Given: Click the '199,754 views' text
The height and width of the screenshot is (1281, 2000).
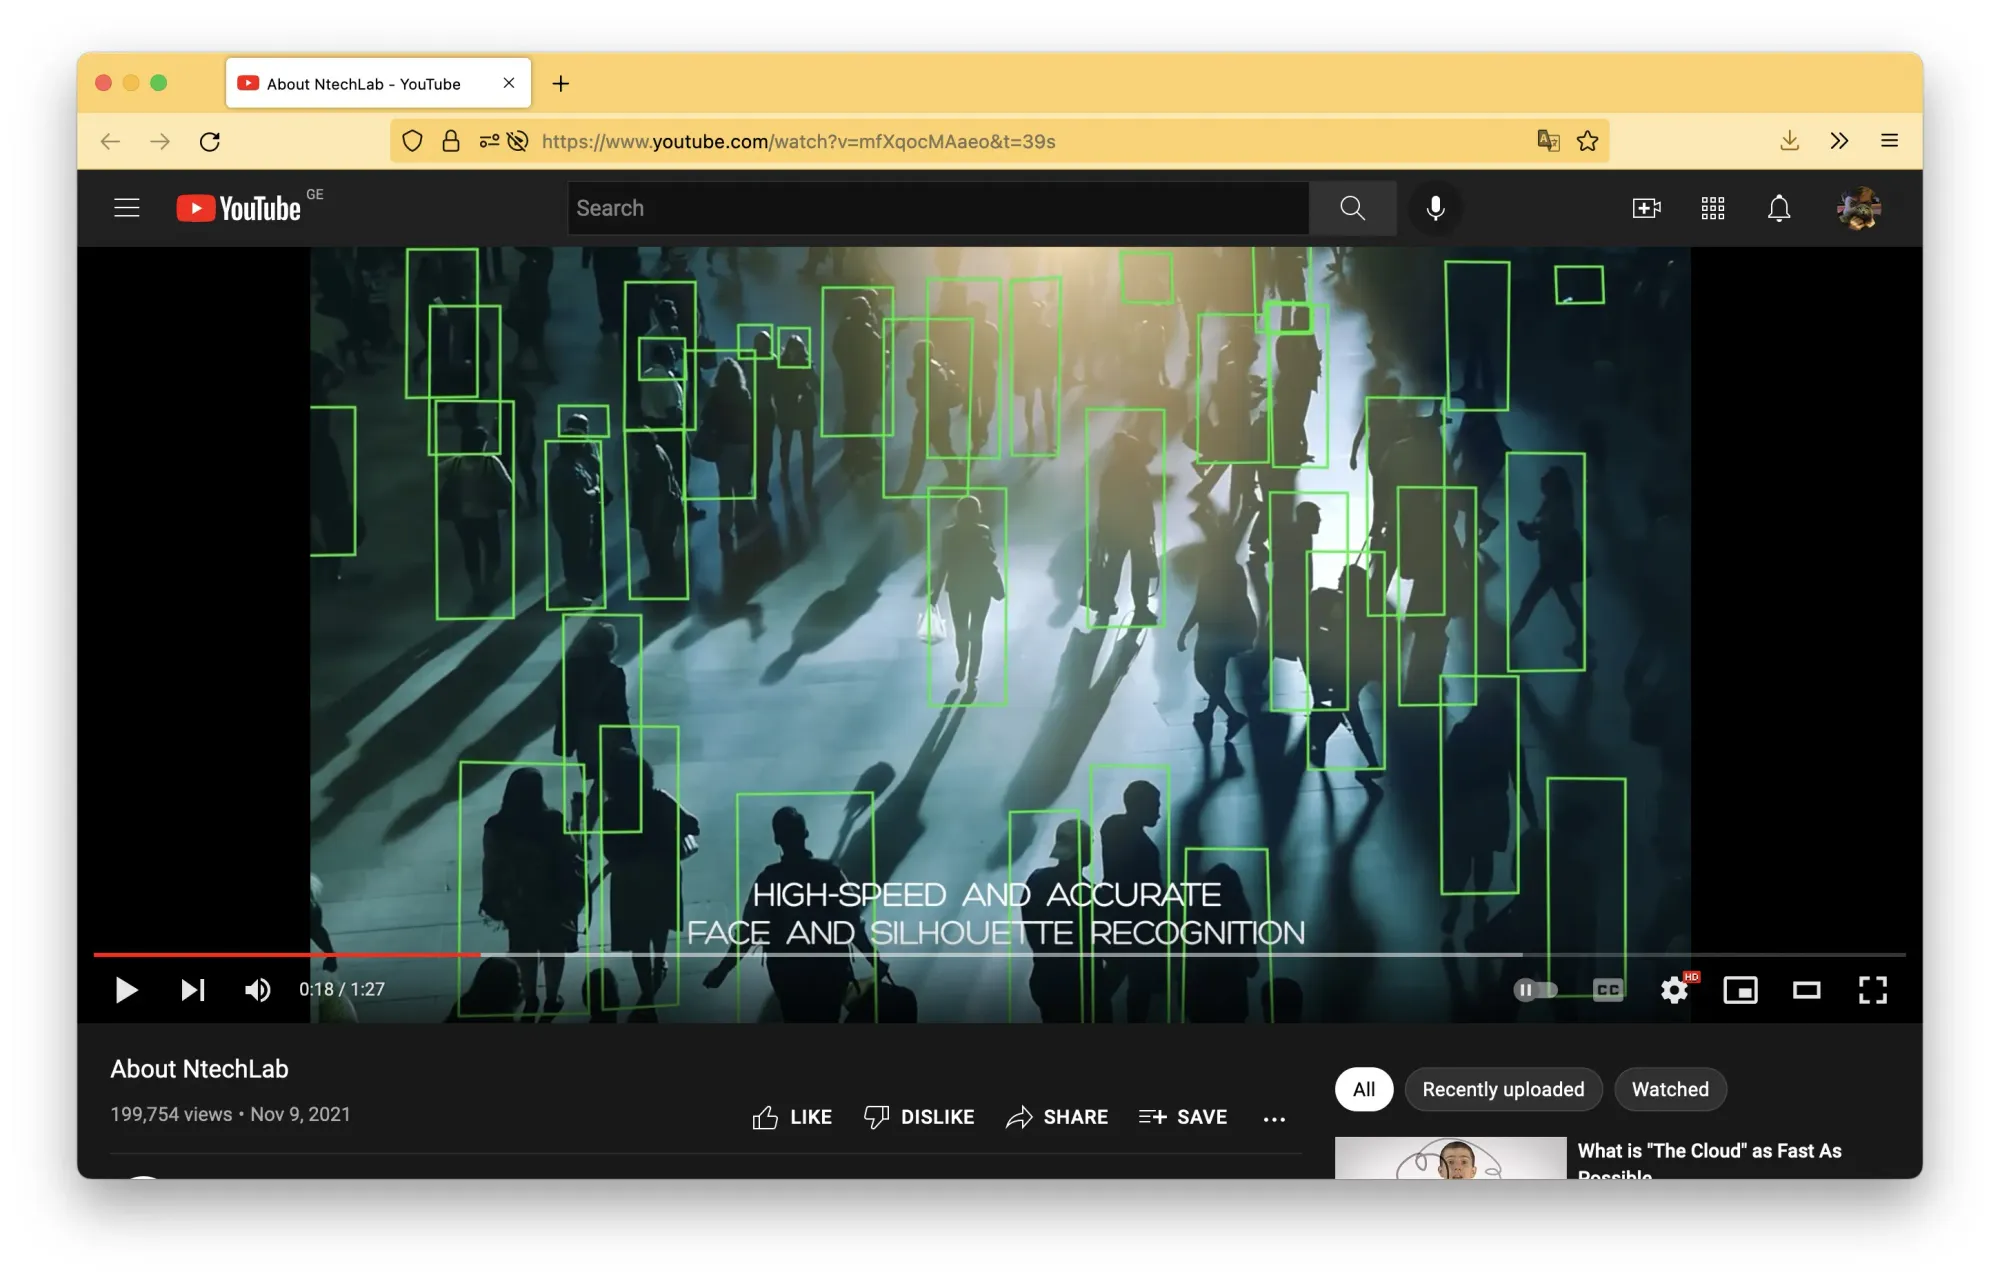Looking at the screenshot, I should pos(171,1114).
